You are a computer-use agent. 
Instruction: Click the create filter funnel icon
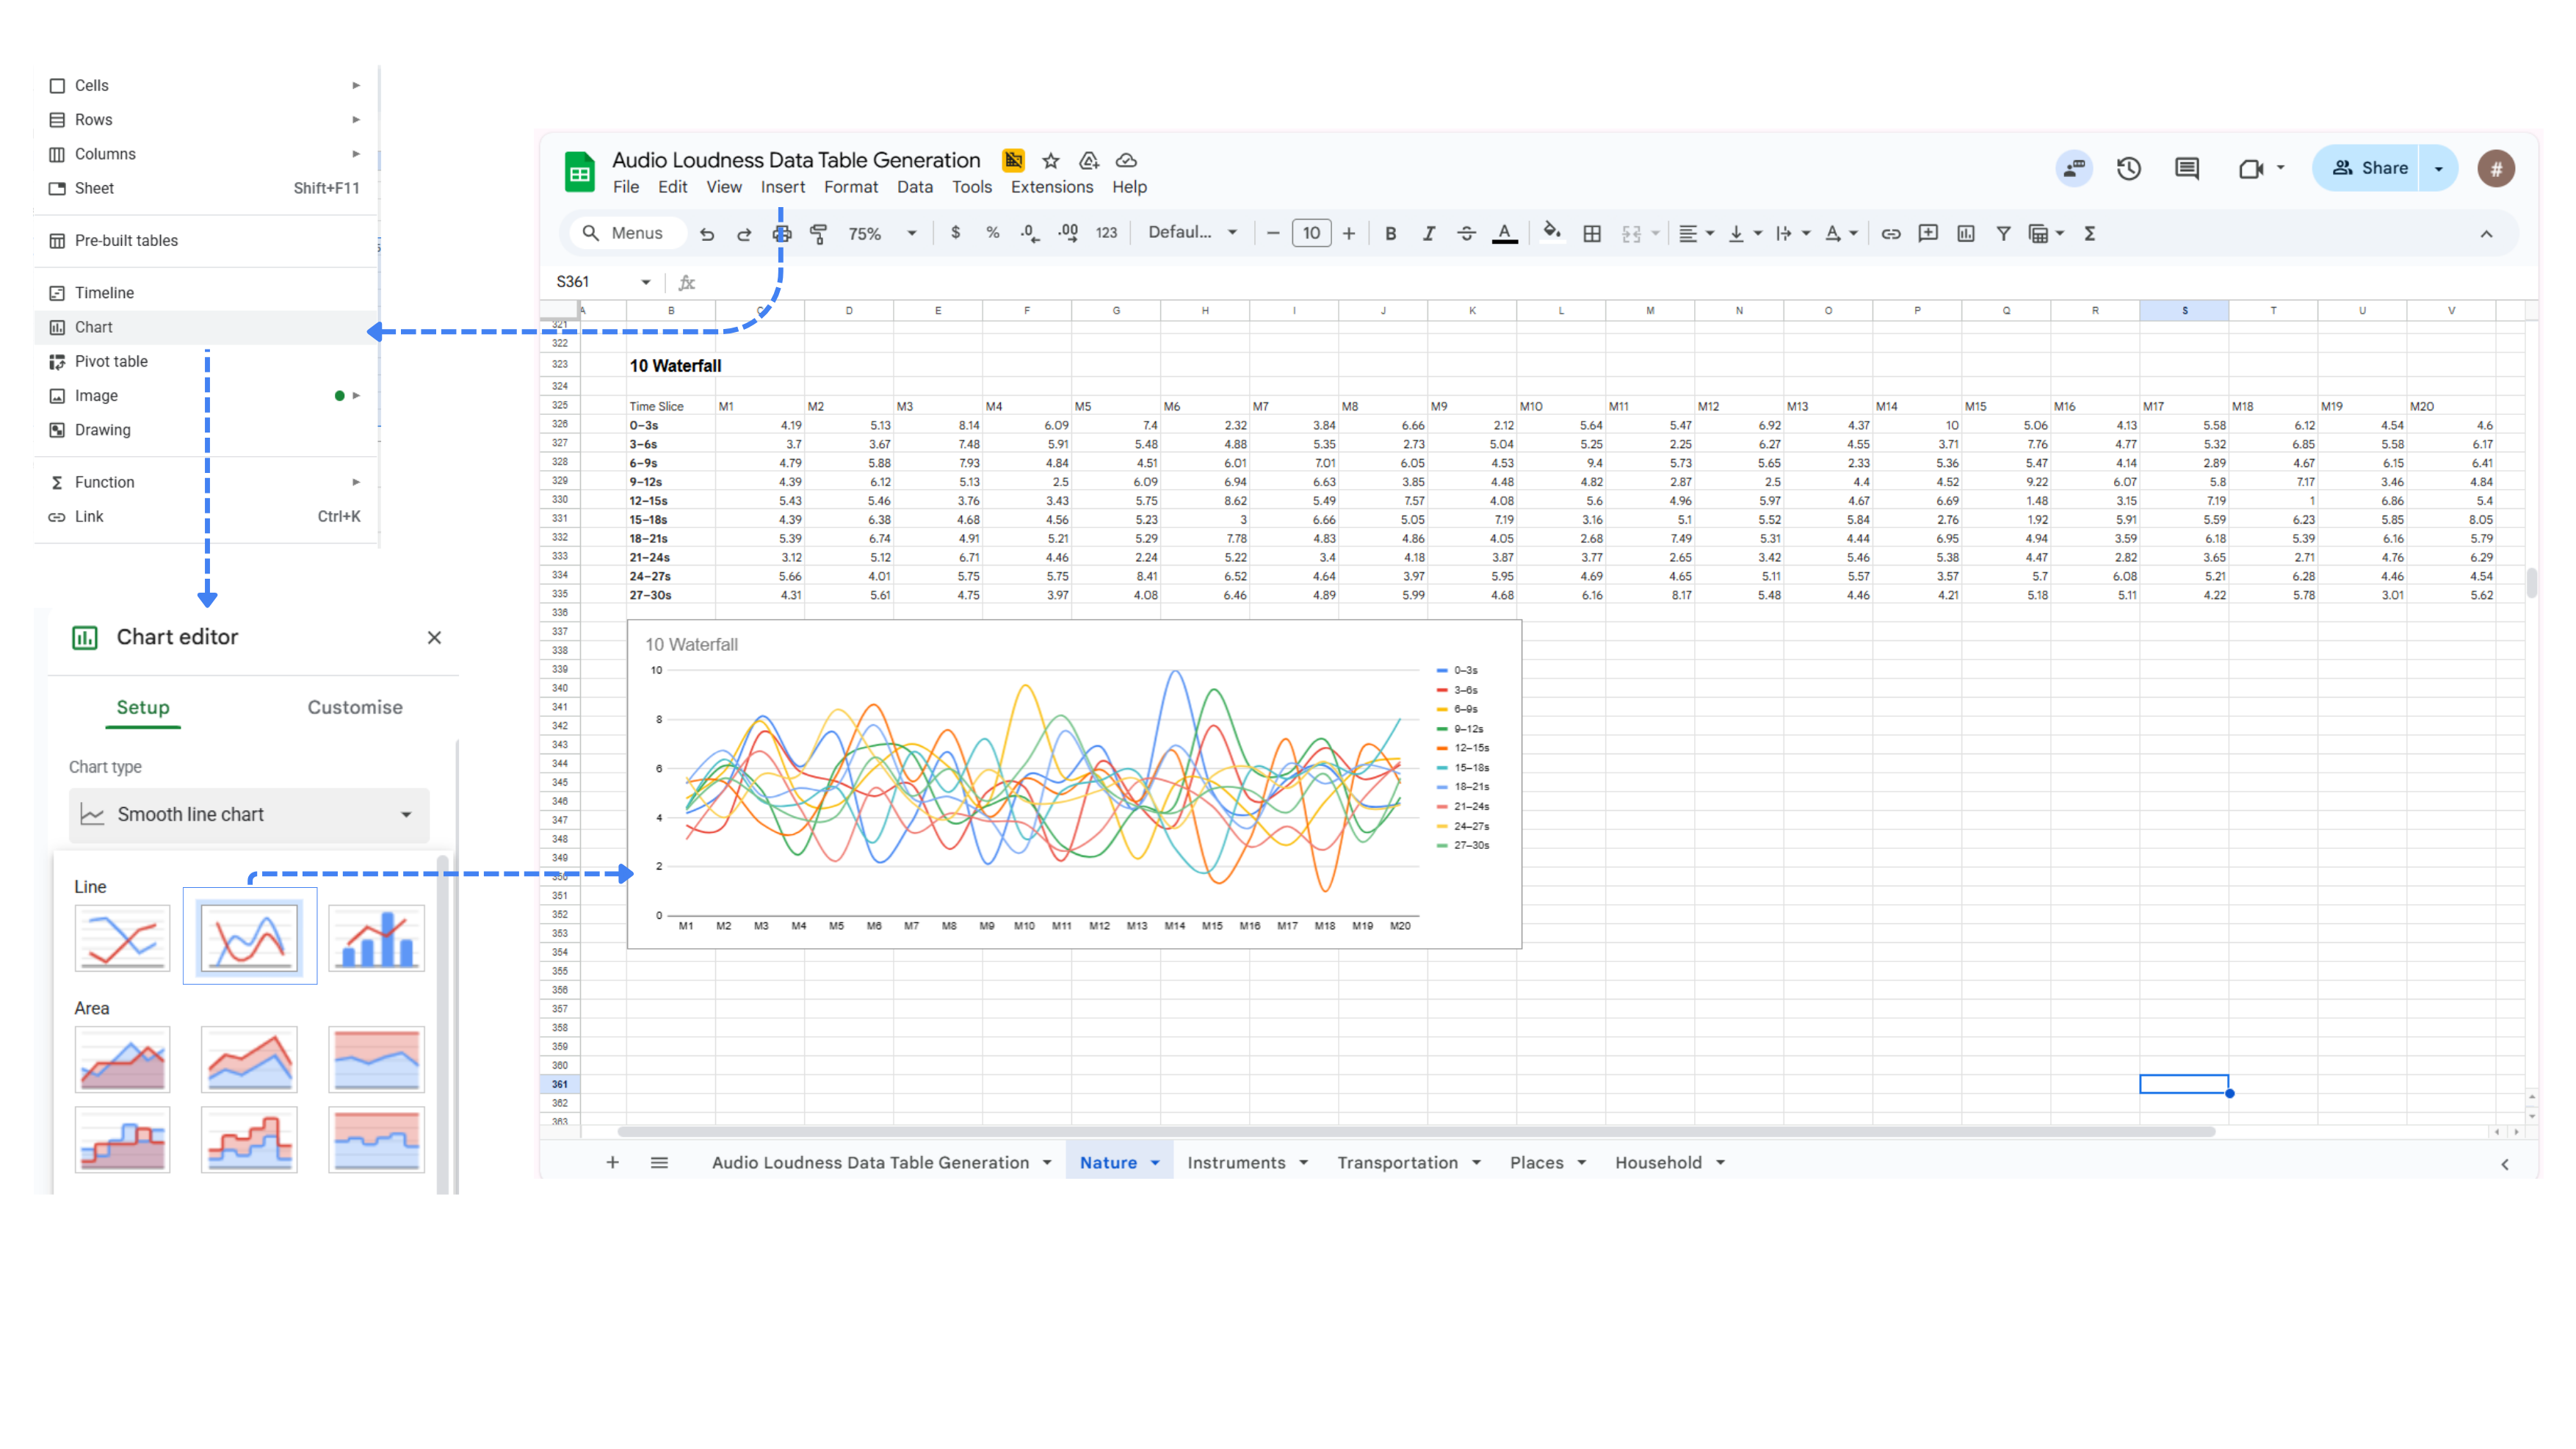click(x=2003, y=234)
